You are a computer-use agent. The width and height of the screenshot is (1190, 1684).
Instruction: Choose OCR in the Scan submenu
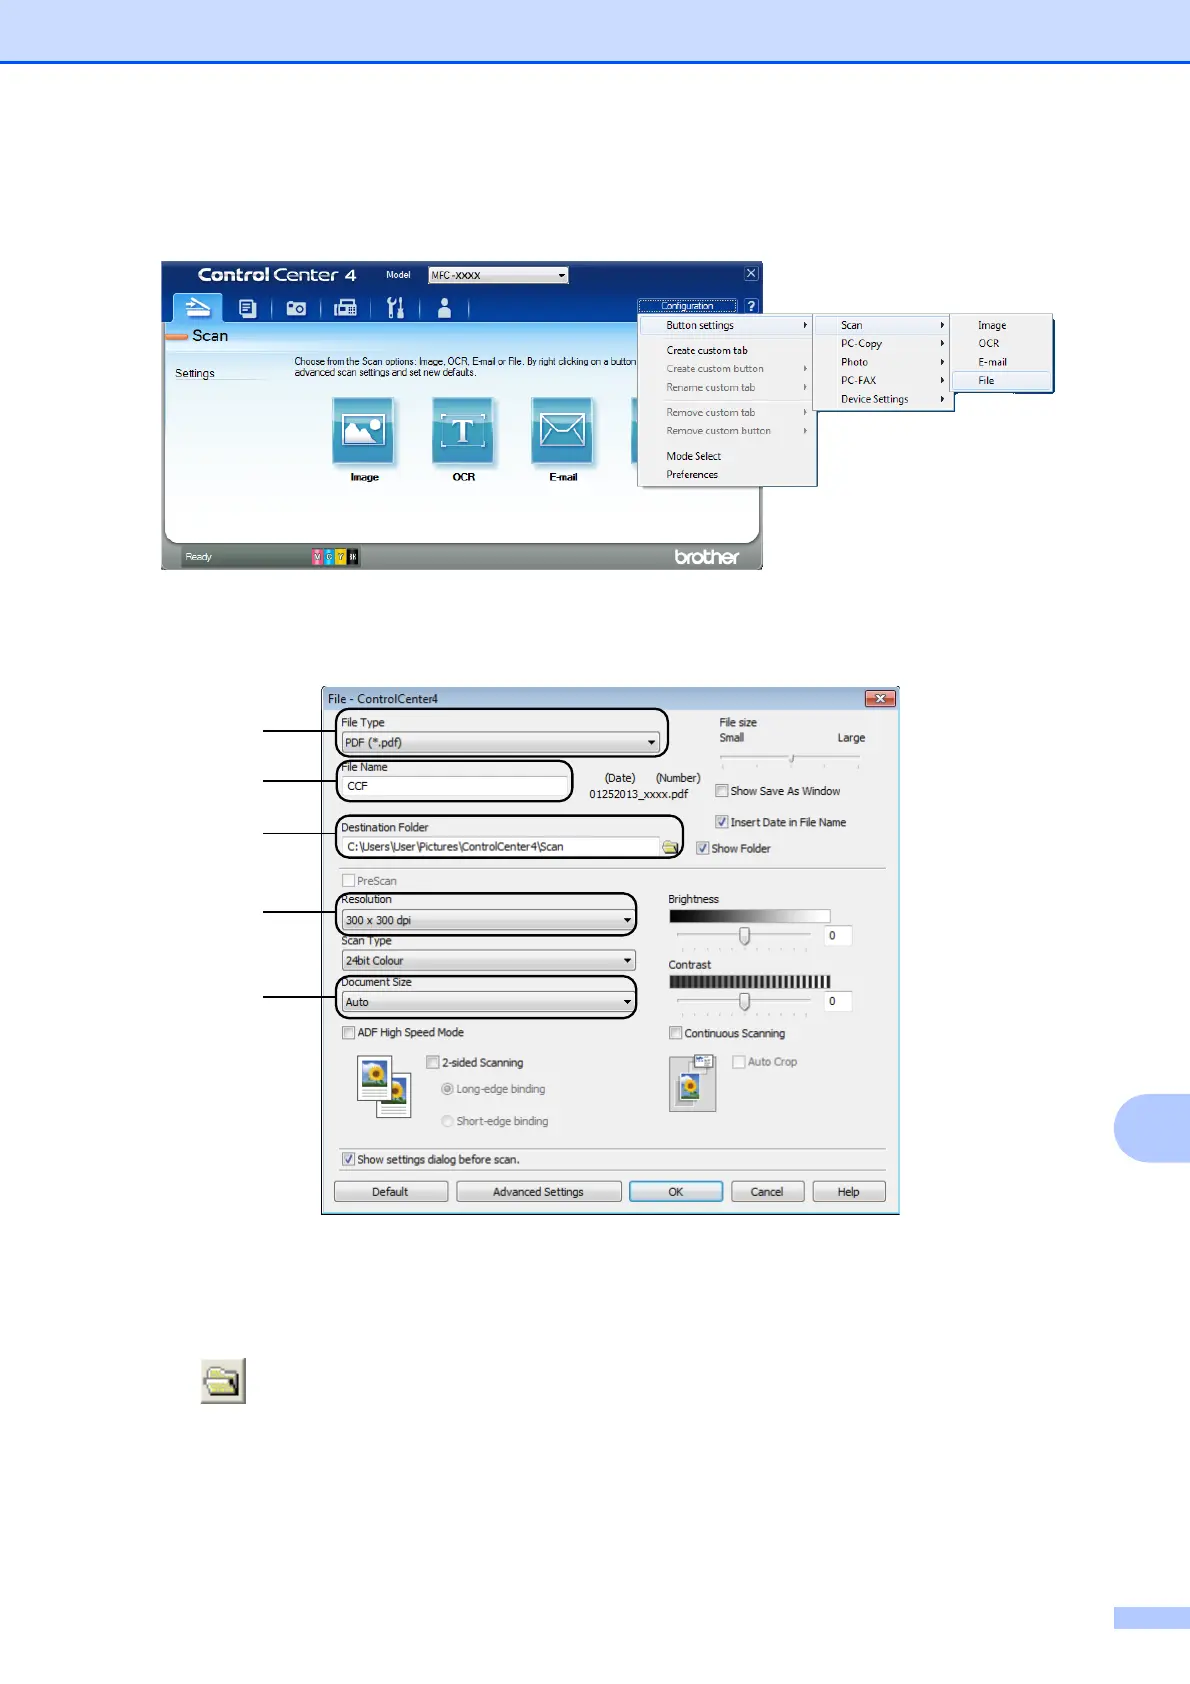pos(1001,343)
